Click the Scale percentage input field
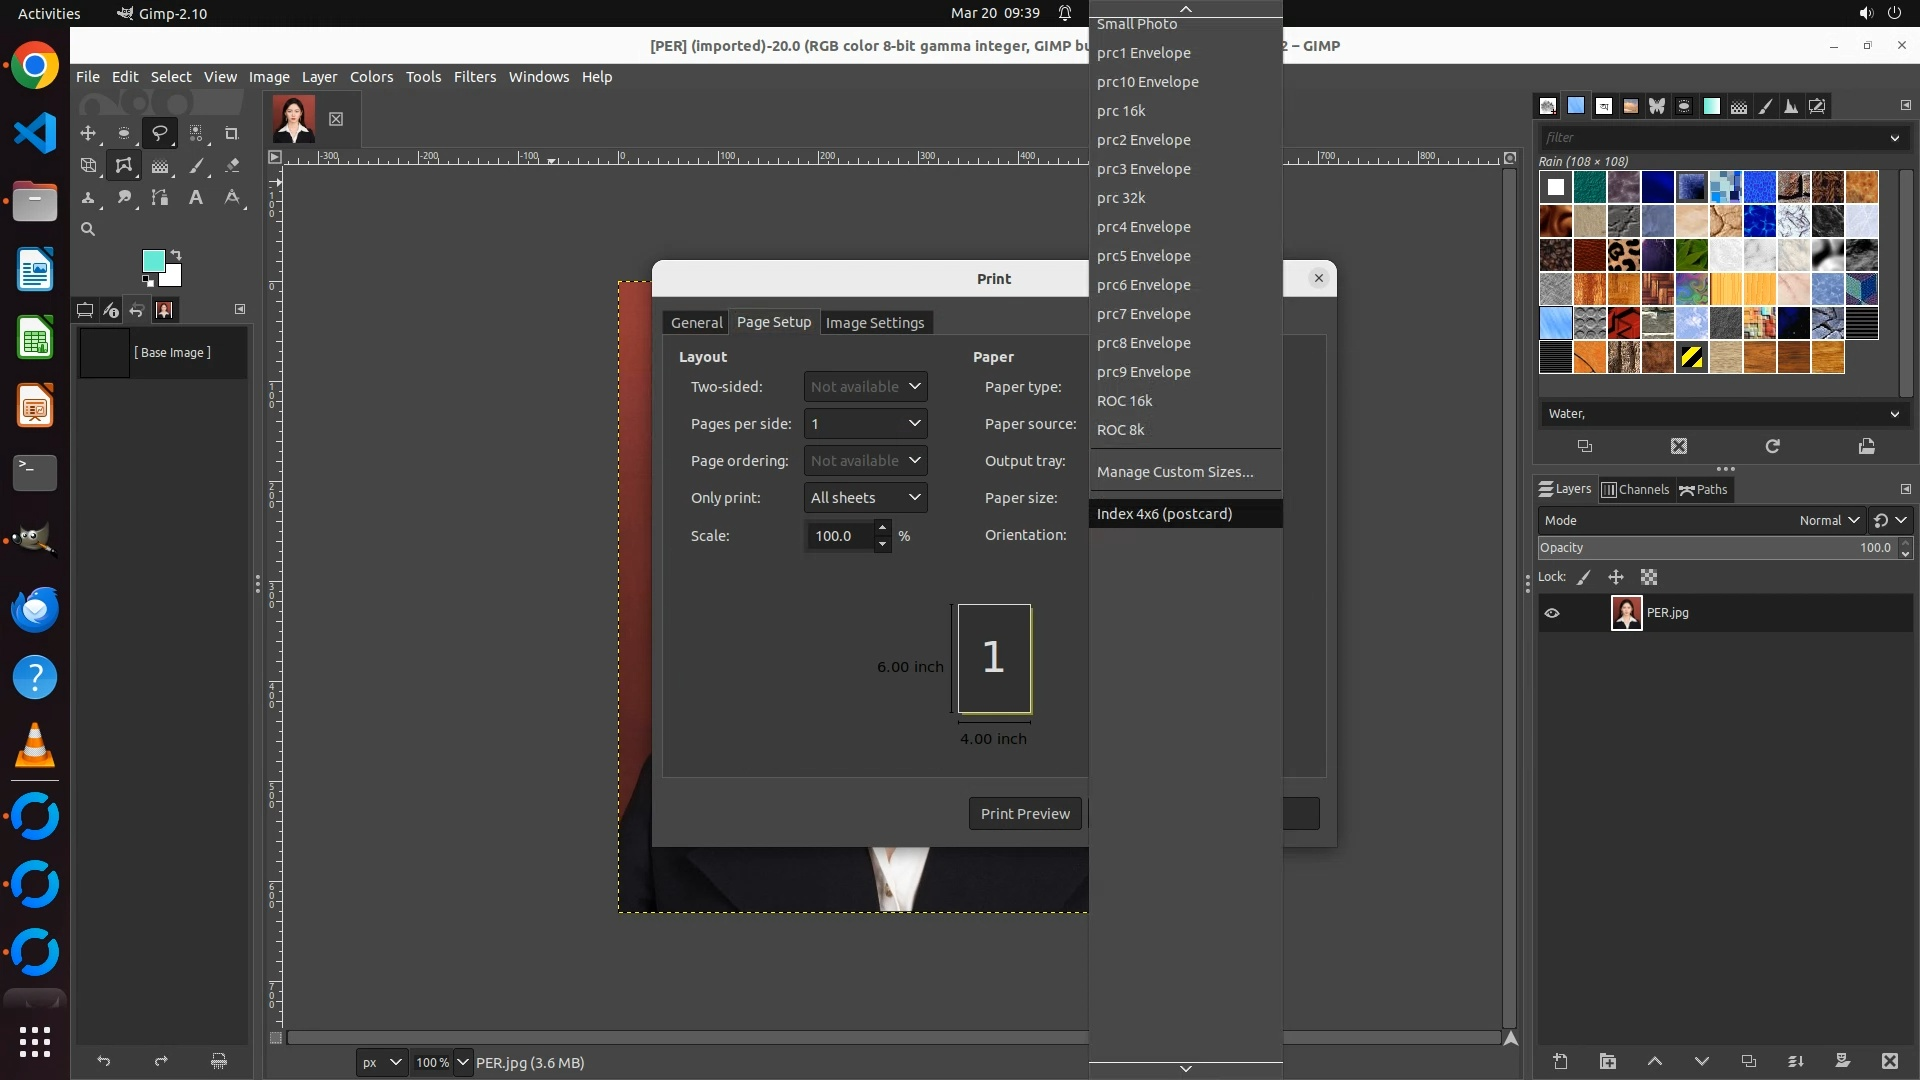 [x=838, y=537]
